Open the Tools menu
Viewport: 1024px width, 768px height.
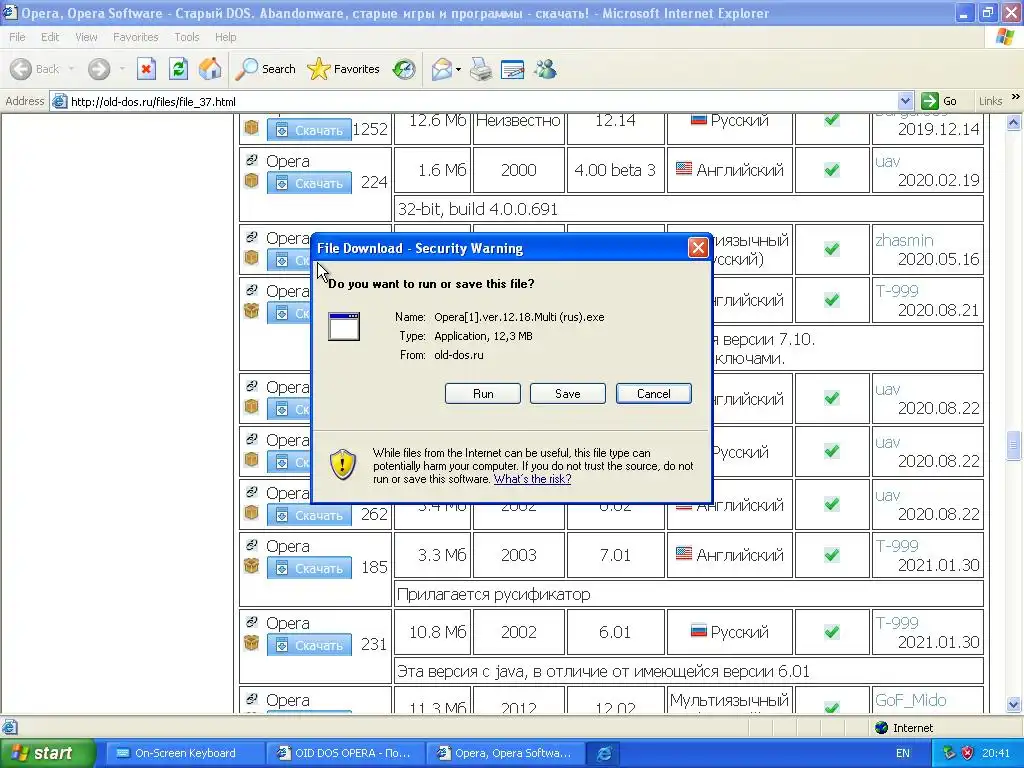pos(186,37)
